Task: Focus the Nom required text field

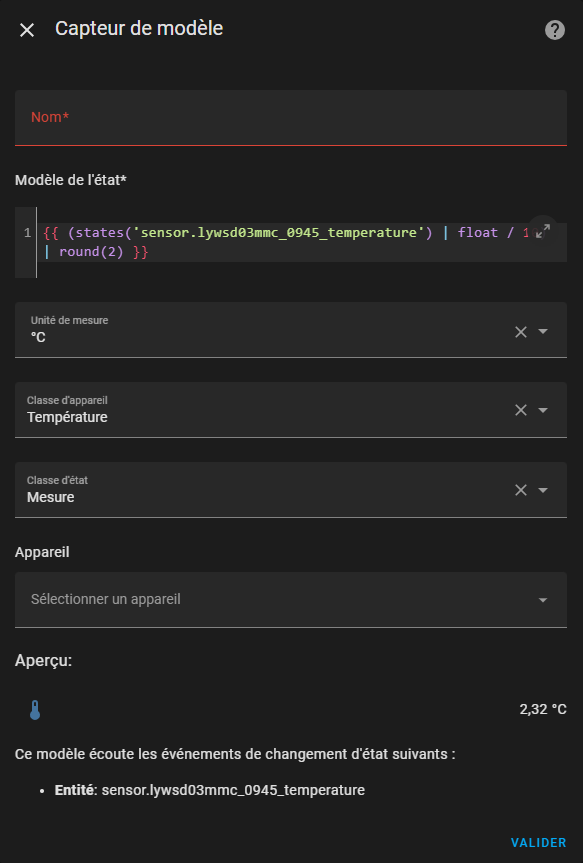Action: [291, 118]
